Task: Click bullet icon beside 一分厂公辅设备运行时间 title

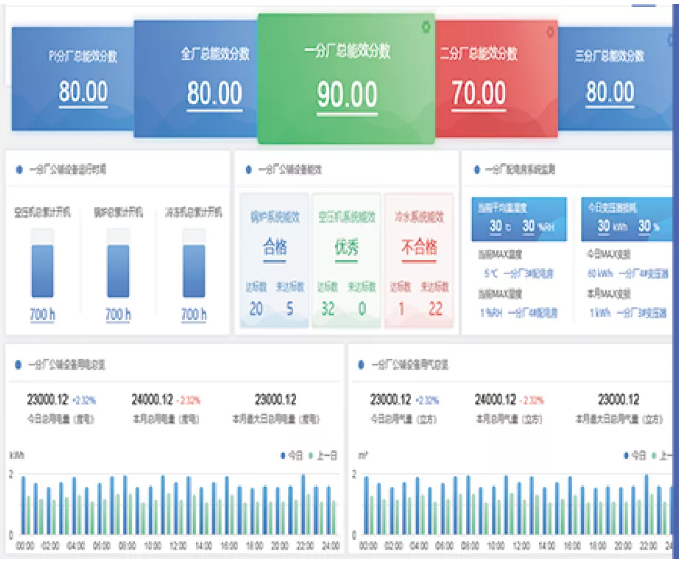Action: coord(20,170)
